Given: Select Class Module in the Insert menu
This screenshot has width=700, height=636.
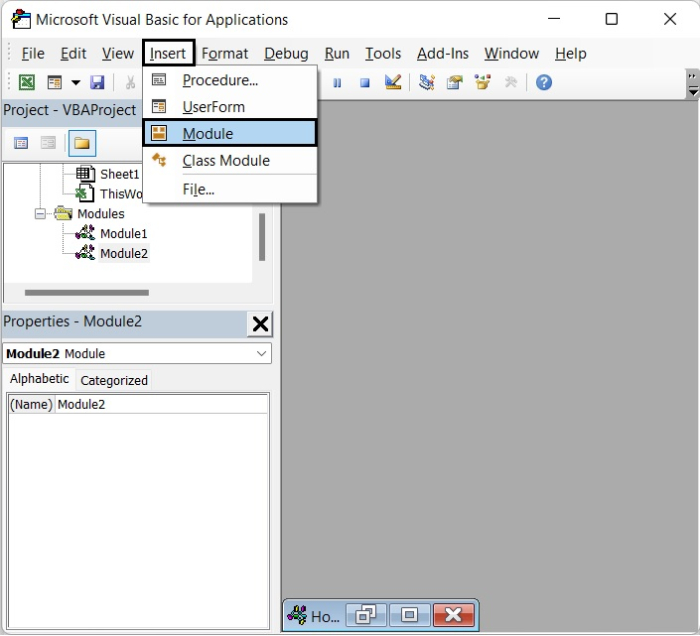Looking at the screenshot, I should [x=225, y=161].
